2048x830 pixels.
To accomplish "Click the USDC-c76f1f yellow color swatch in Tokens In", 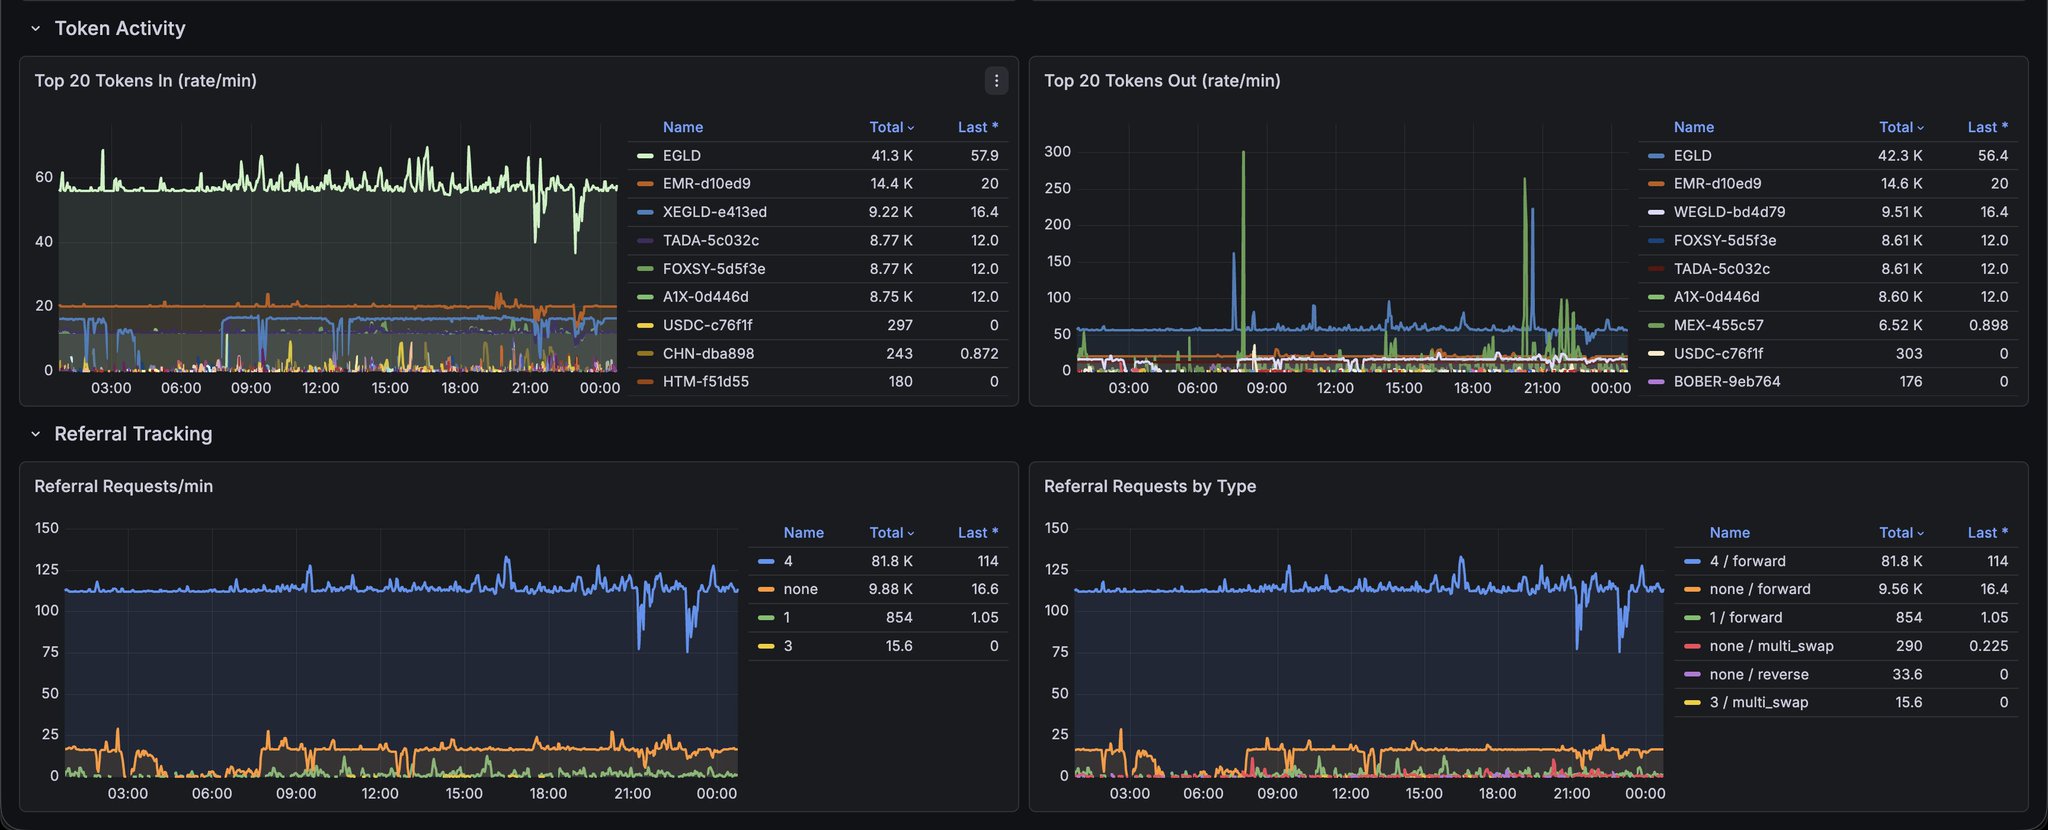I will coord(645,325).
